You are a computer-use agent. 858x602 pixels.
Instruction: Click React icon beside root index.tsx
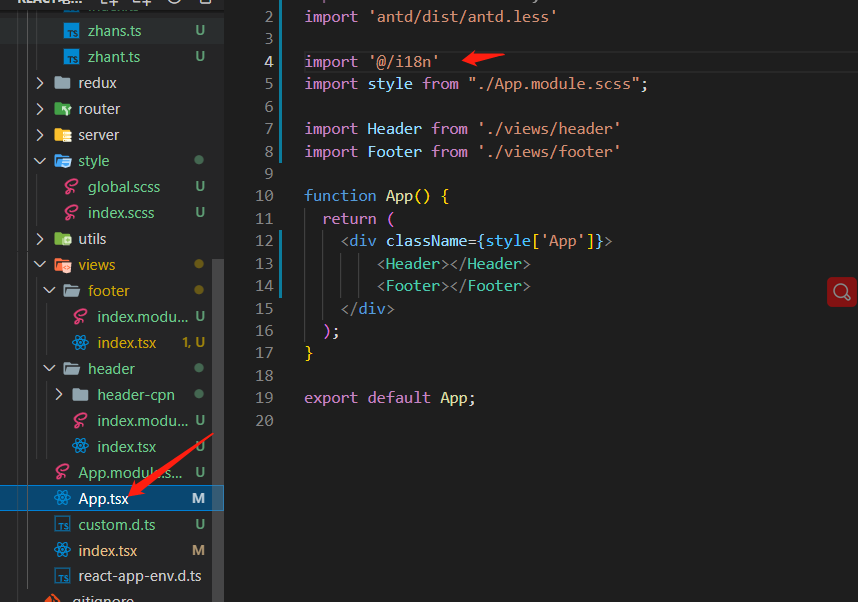pyautogui.click(x=62, y=550)
